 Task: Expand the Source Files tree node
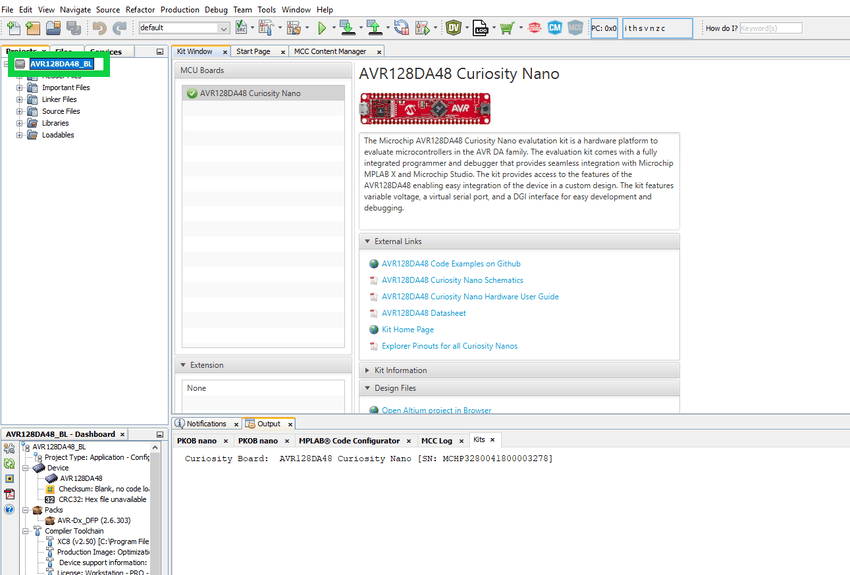pyautogui.click(x=19, y=111)
